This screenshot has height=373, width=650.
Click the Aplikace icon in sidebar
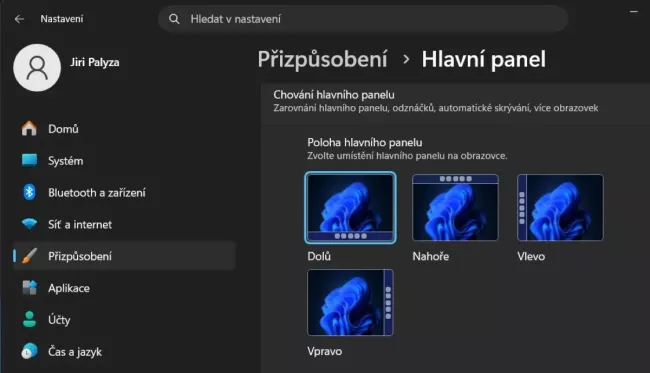(x=29, y=288)
